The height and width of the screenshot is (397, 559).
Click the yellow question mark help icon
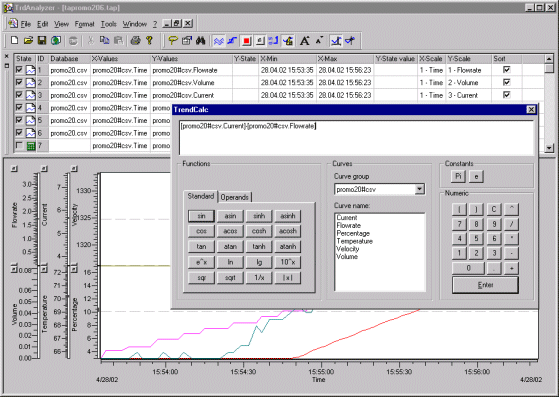149,40
